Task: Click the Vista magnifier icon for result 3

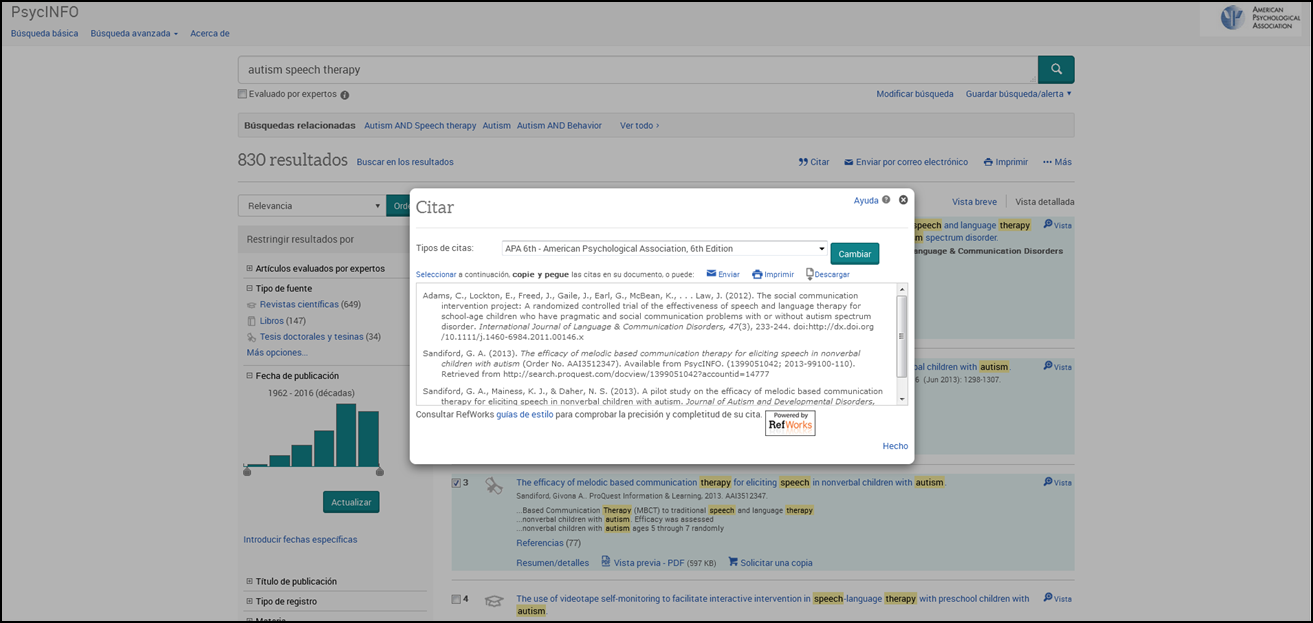Action: tap(1048, 481)
